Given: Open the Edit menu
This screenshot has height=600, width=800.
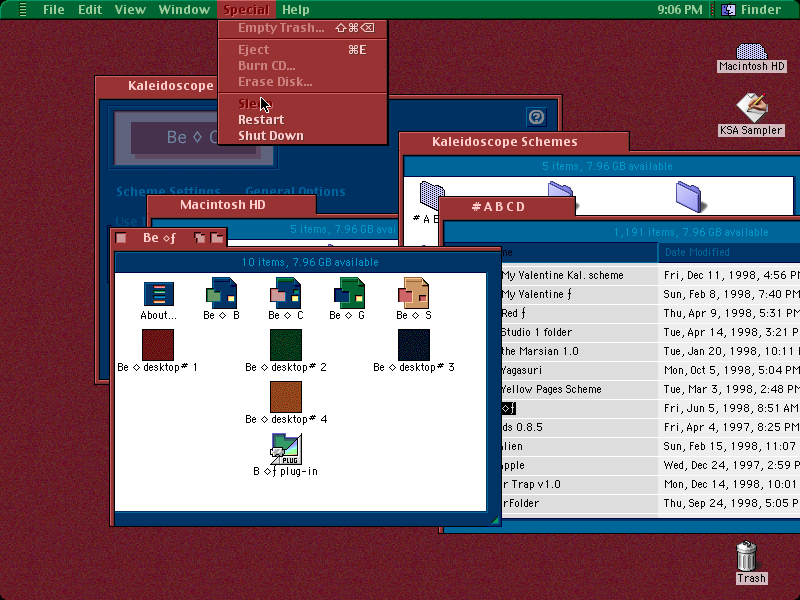Looking at the screenshot, I should coord(90,9).
